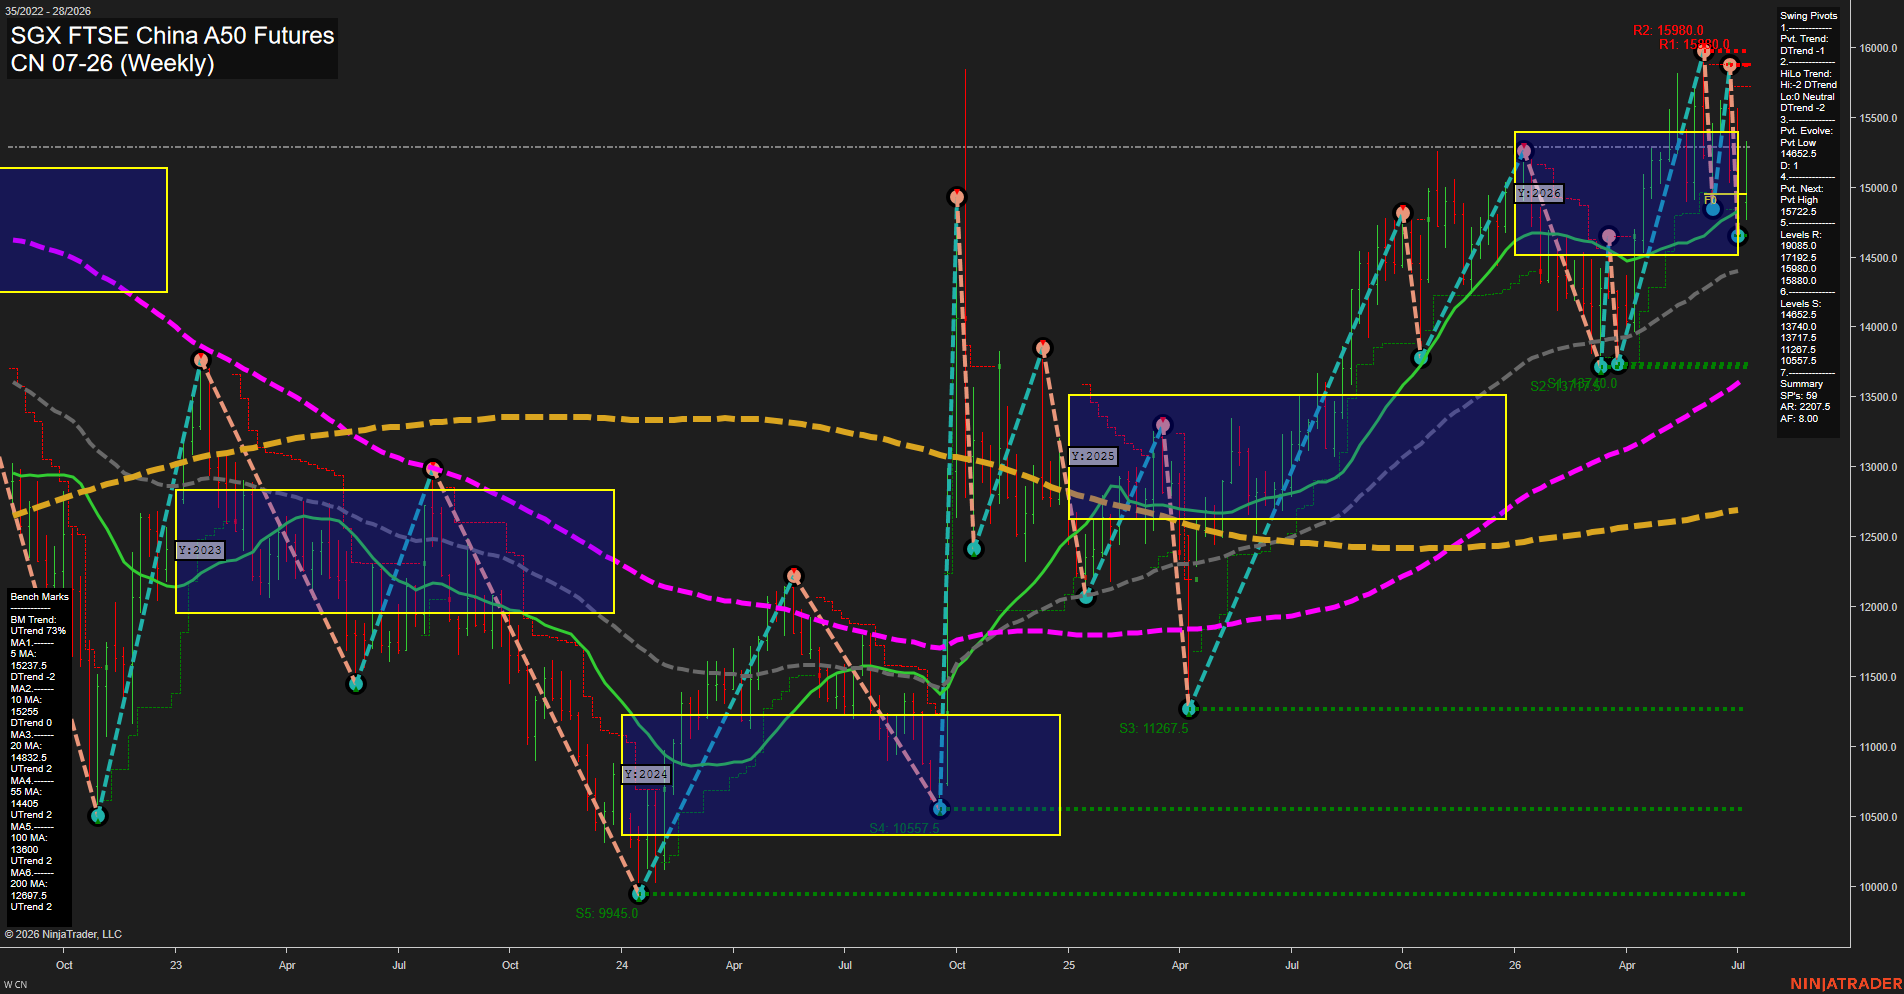
Task: Click the Pvt. Next: entry in Swing Pivots
Action: pyautogui.click(x=1801, y=189)
